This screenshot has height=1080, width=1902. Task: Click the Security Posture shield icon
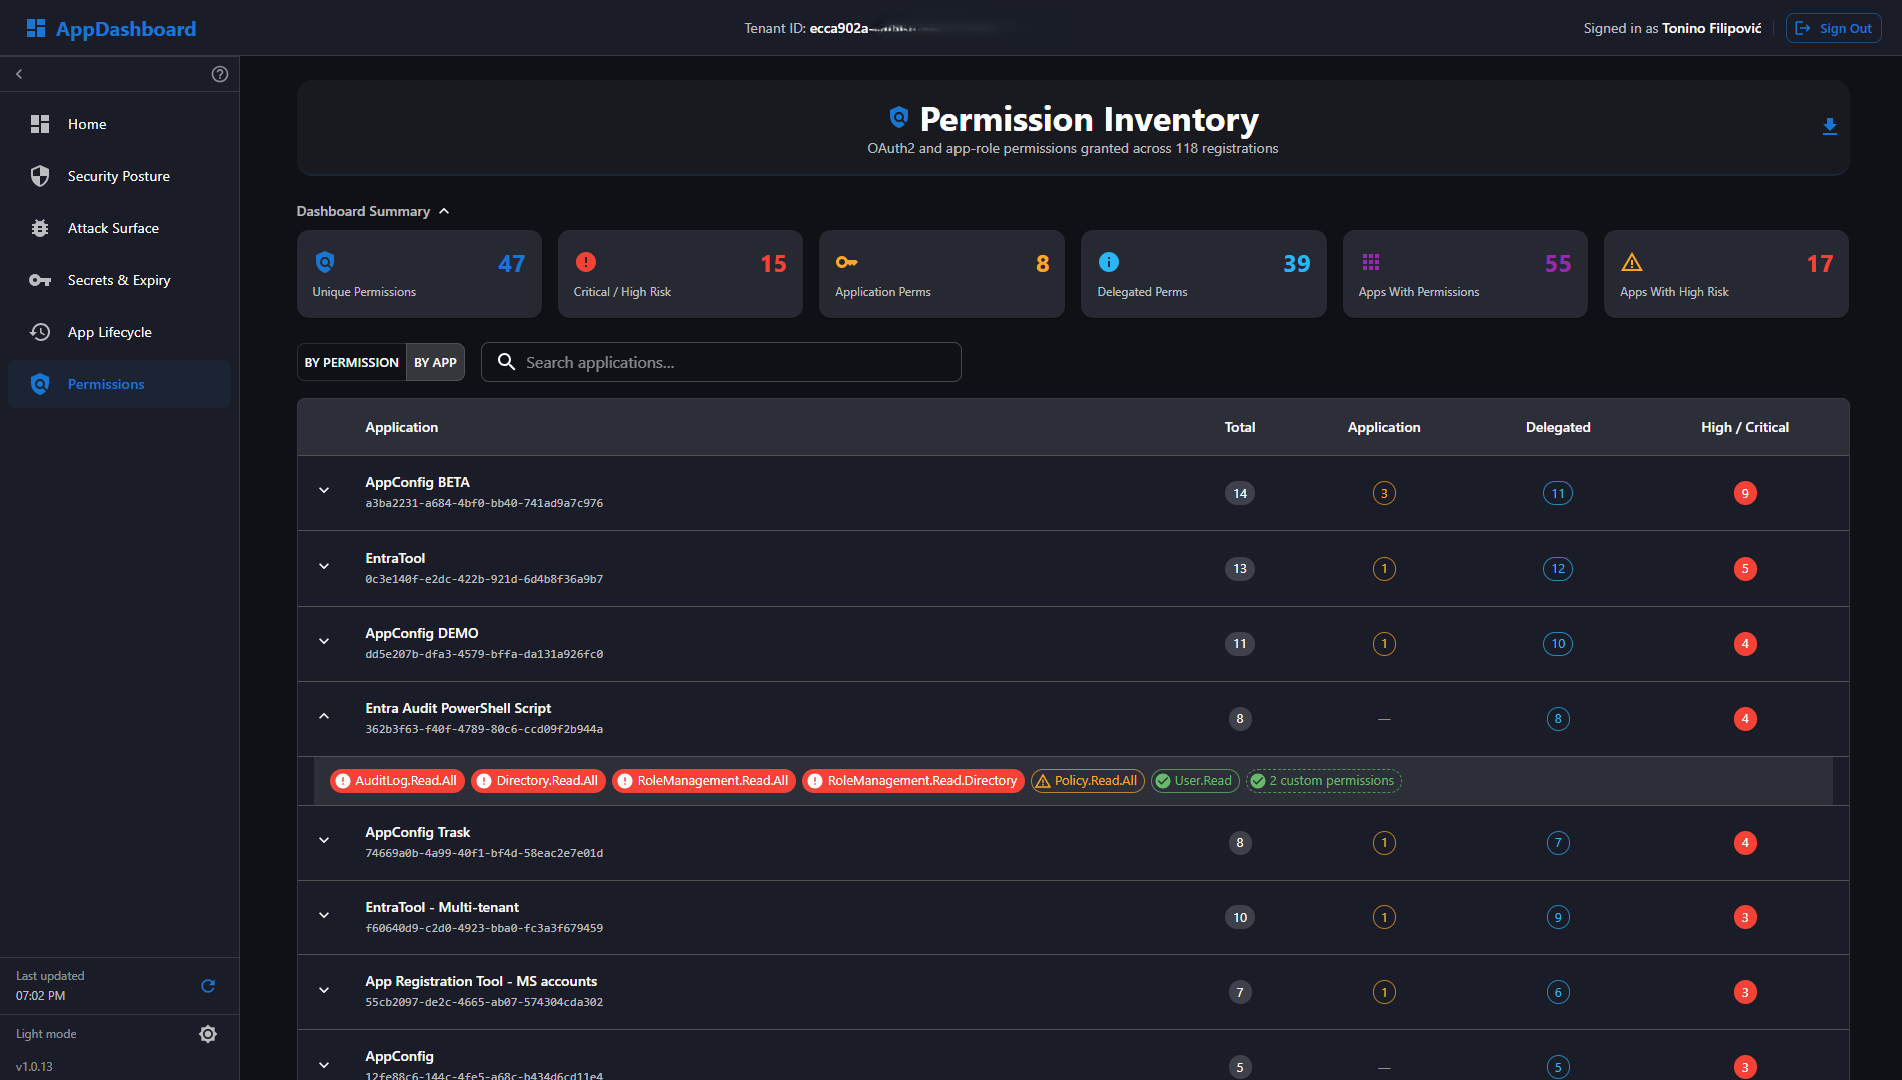[40, 176]
